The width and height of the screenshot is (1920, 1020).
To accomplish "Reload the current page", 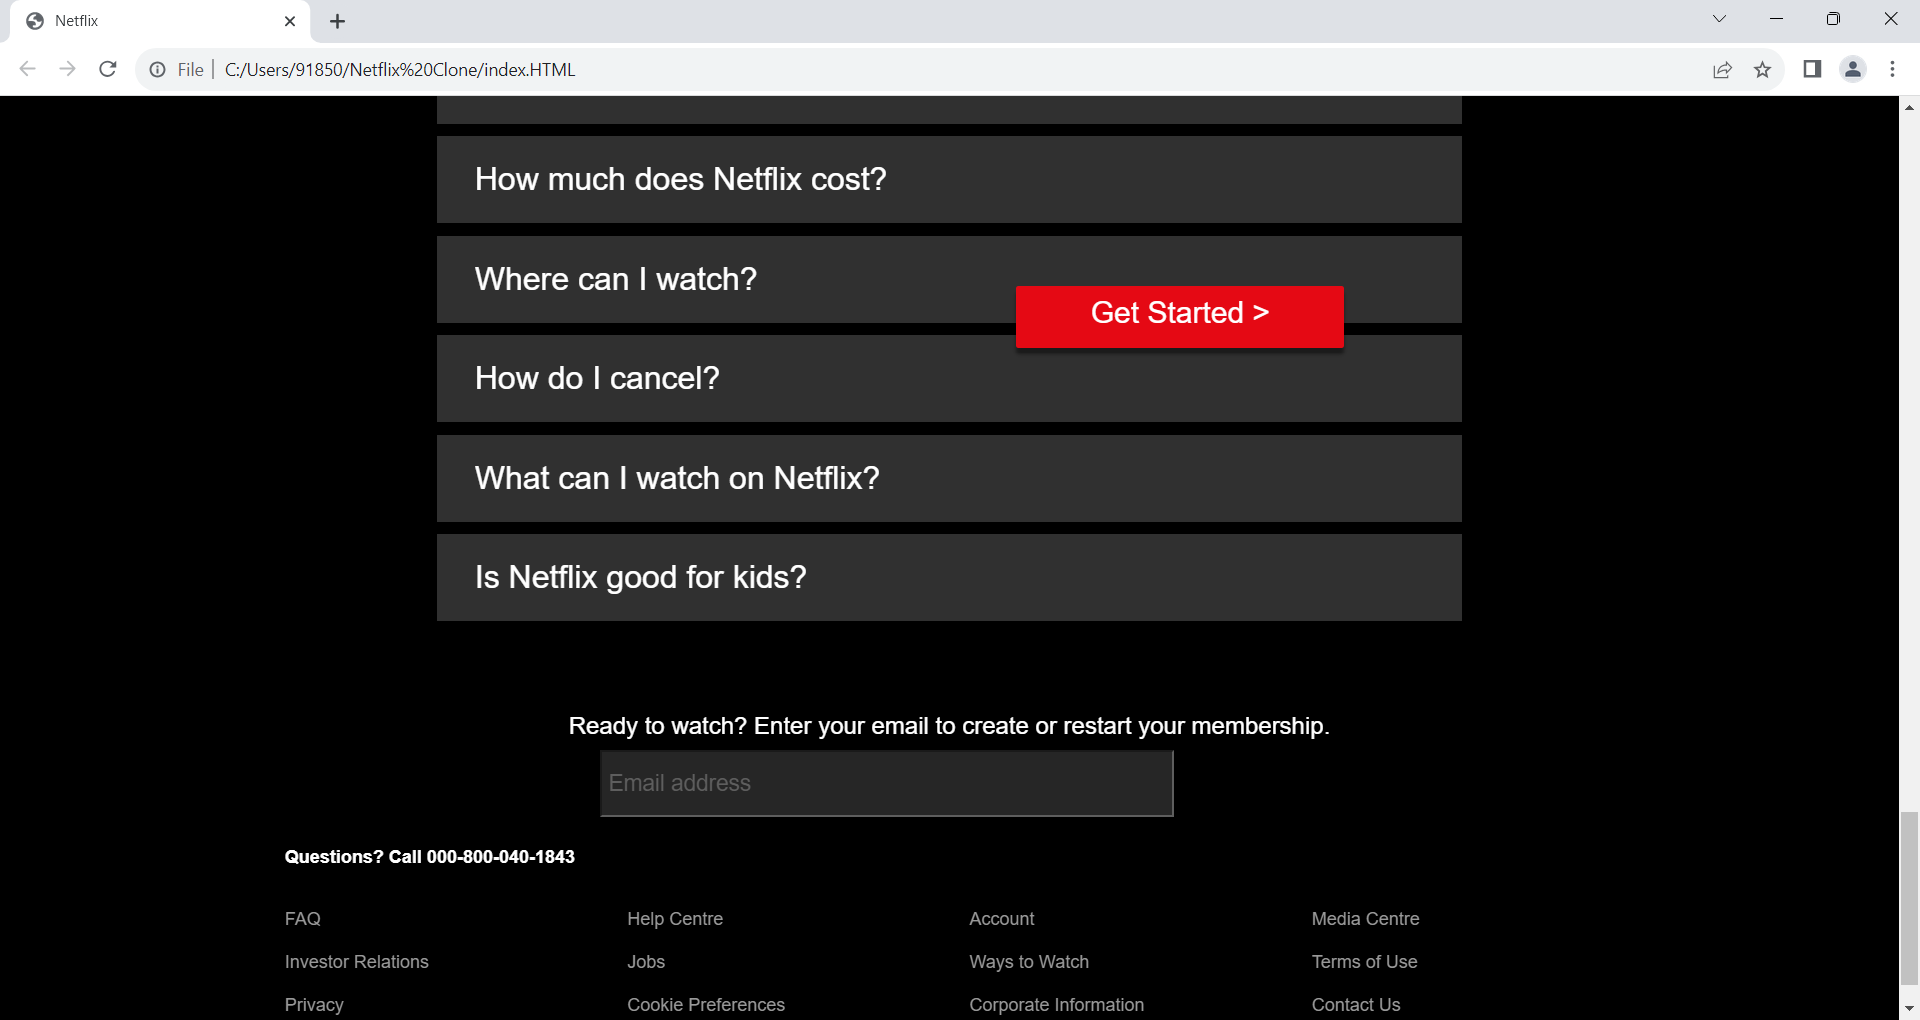I will (108, 69).
